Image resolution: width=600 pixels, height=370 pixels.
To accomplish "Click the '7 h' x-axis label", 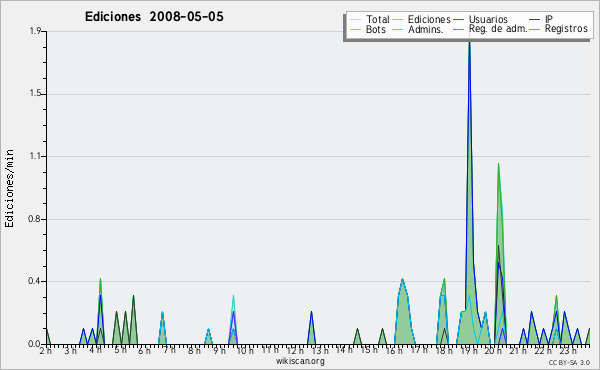I will tap(170, 350).
